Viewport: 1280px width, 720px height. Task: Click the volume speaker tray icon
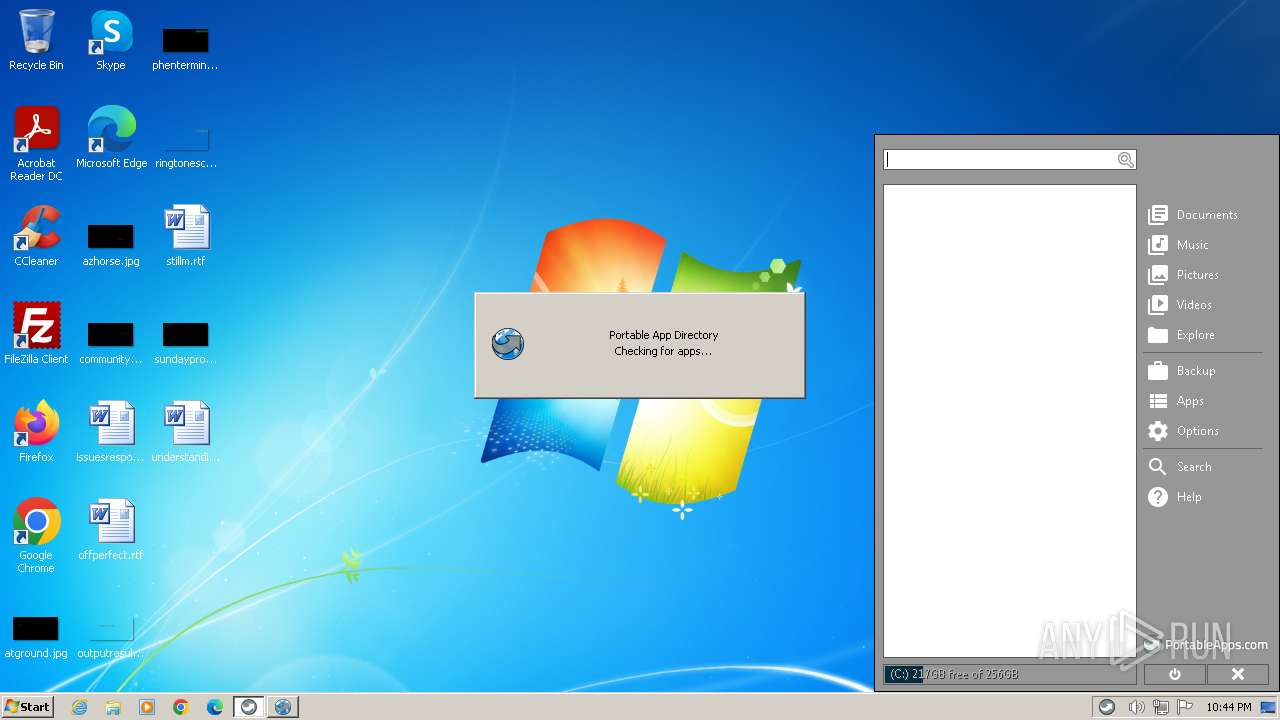click(x=1136, y=707)
